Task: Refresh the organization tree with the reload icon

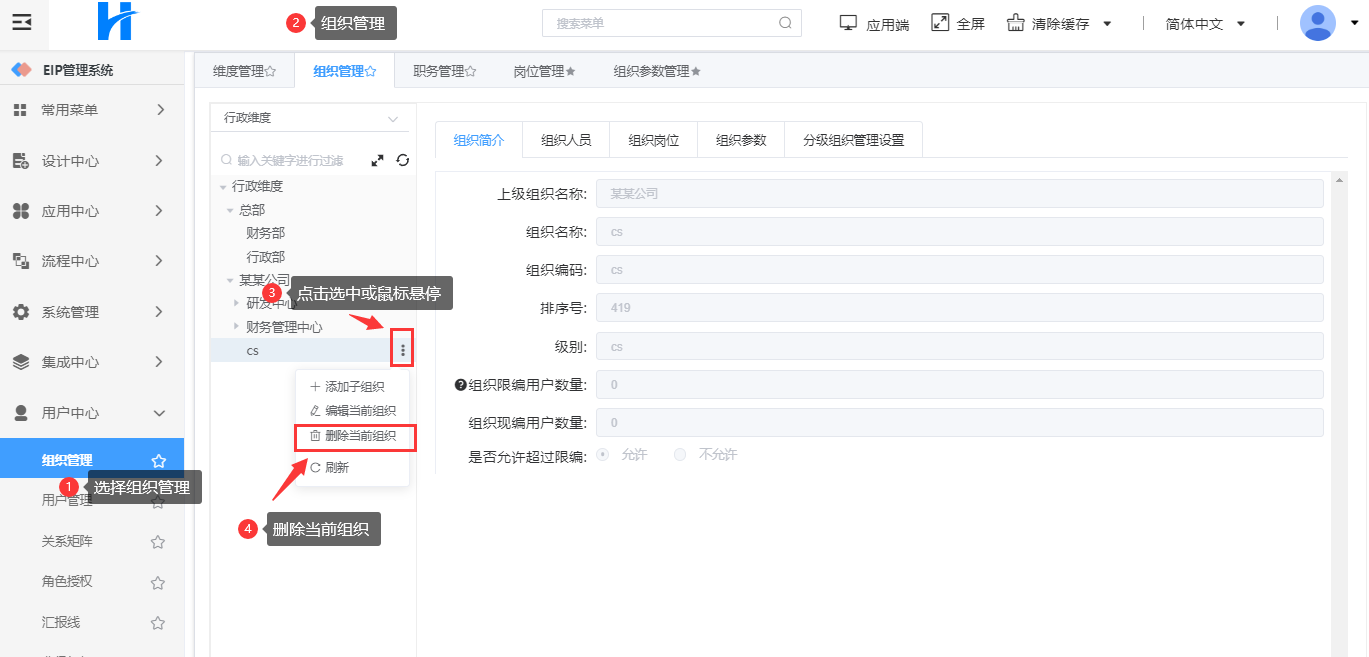Action: 403,160
